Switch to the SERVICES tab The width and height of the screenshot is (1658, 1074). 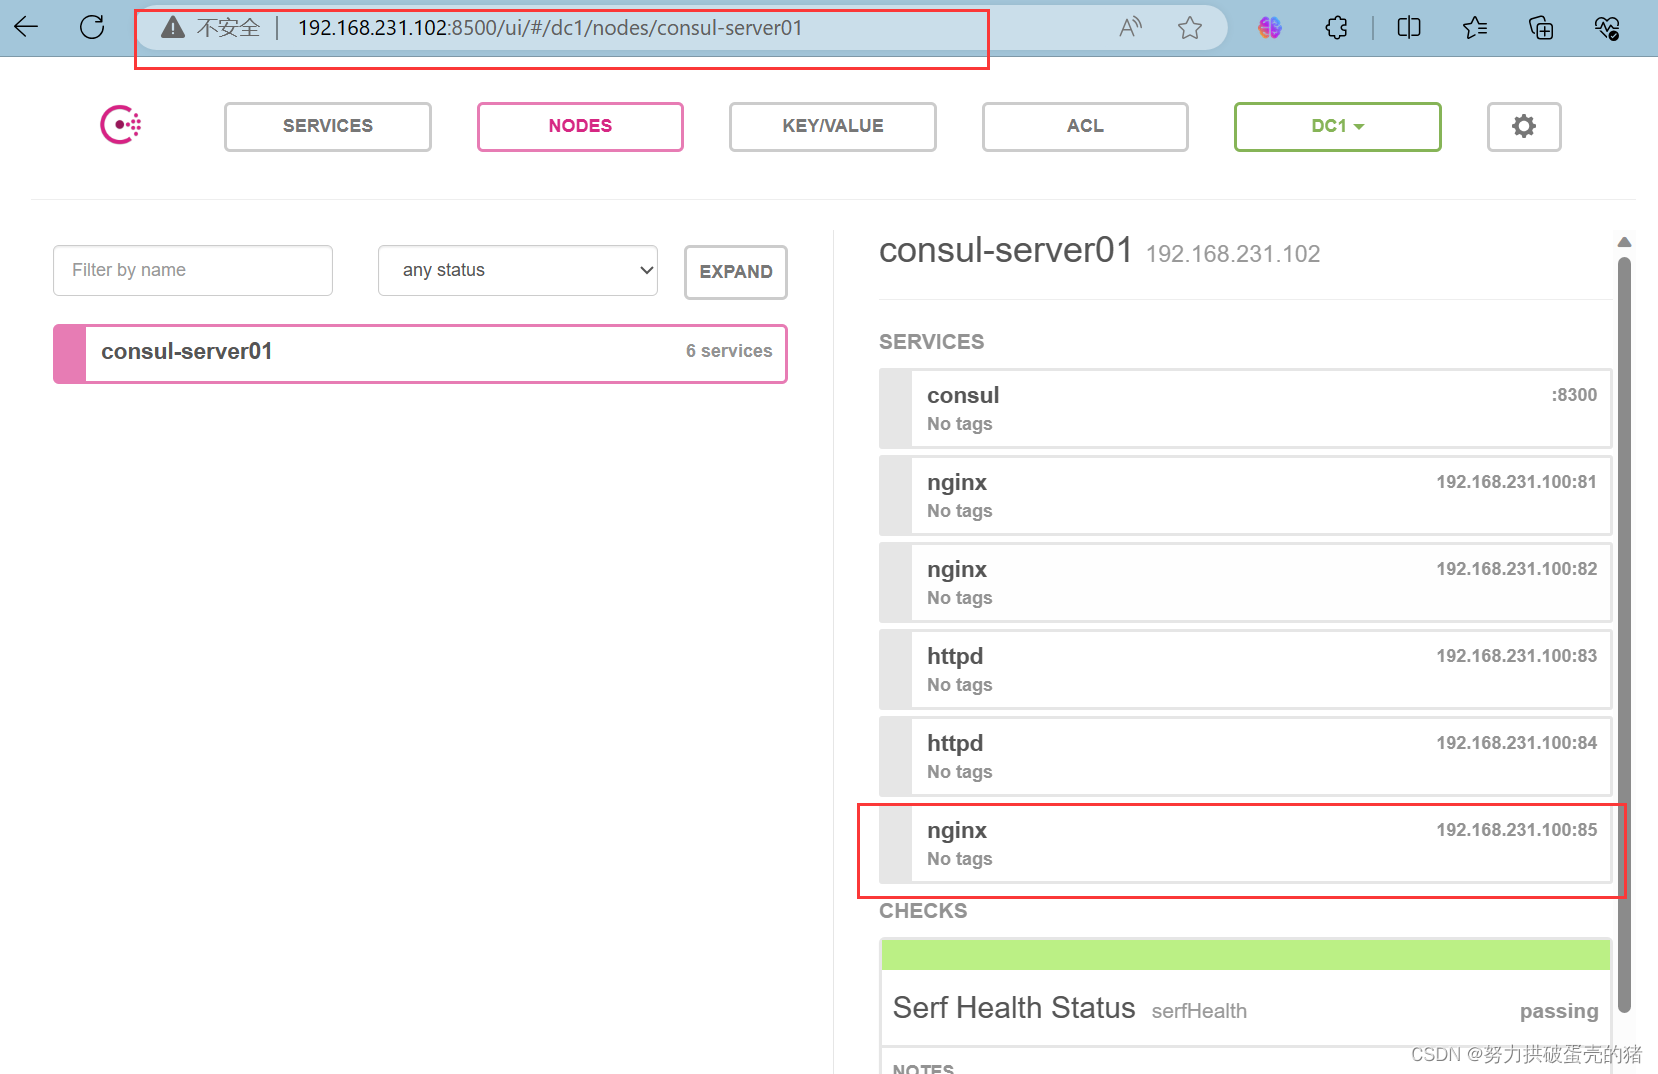(327, 126)
